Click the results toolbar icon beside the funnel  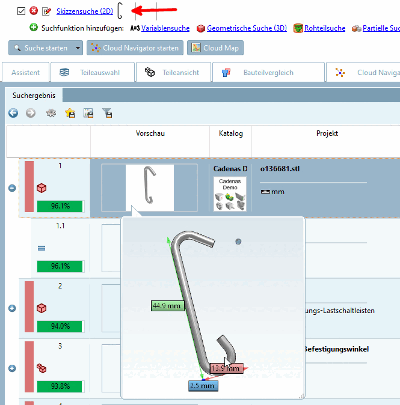coord(88,113)
